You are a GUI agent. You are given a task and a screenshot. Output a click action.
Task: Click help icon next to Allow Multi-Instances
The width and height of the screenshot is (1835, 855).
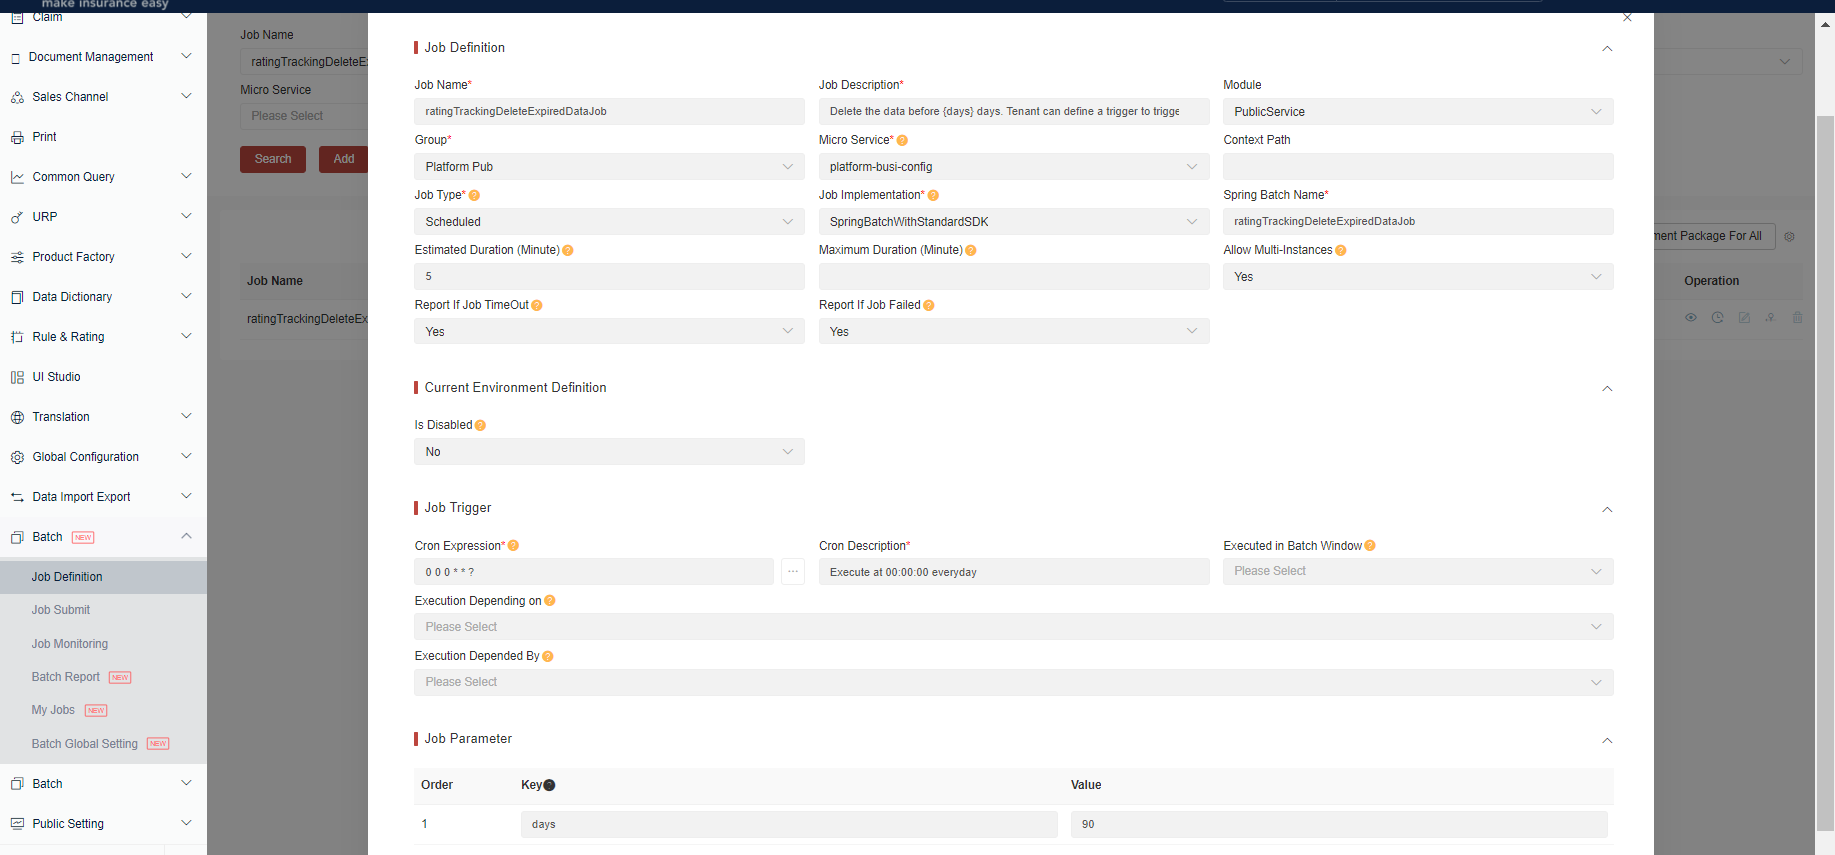[x=1341, y=251]
